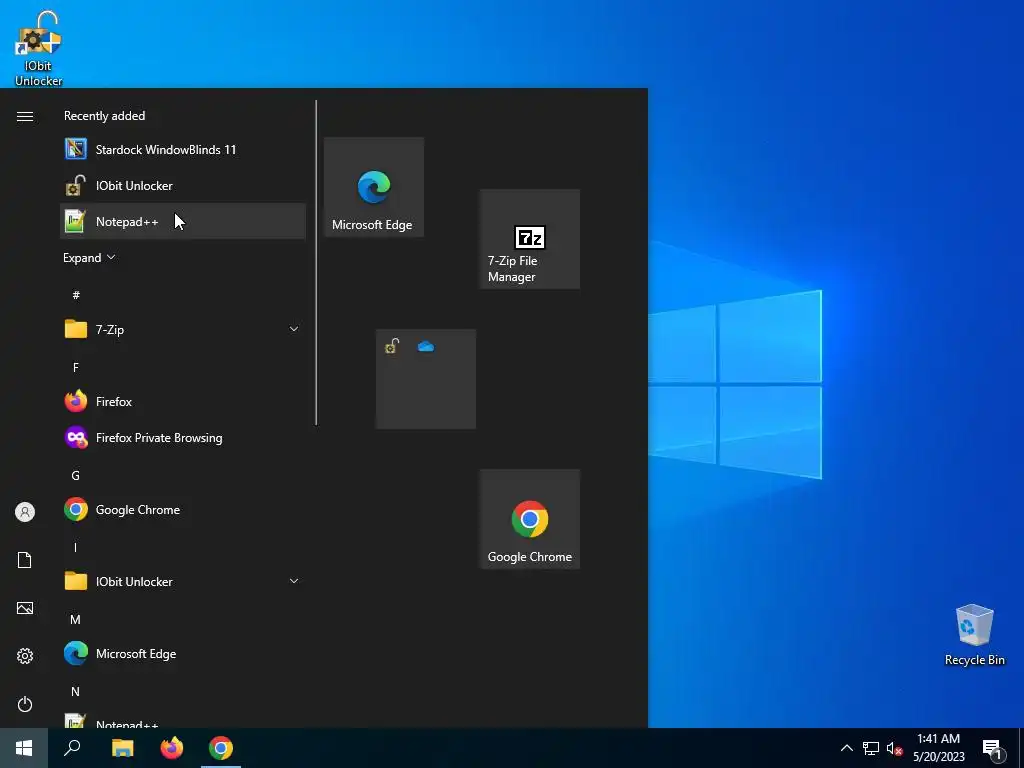Click the 'M' letter header
The height and width of the screenshot is (768, 1024).
tap(76, 619)
